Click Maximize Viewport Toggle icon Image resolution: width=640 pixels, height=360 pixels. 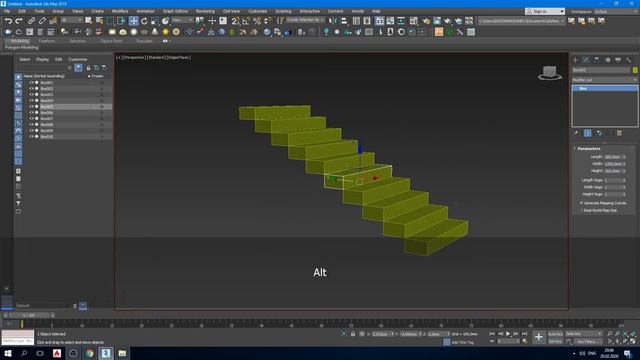click(633, 341)
